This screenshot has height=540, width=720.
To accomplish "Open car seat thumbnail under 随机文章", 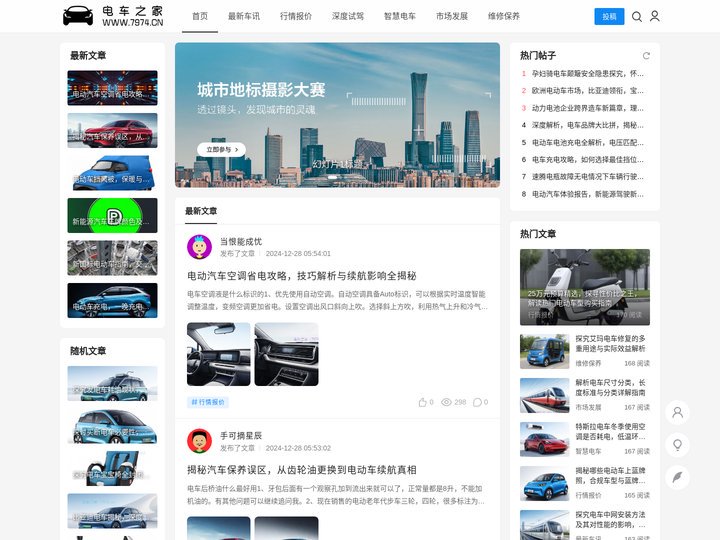I will point(112,468).
